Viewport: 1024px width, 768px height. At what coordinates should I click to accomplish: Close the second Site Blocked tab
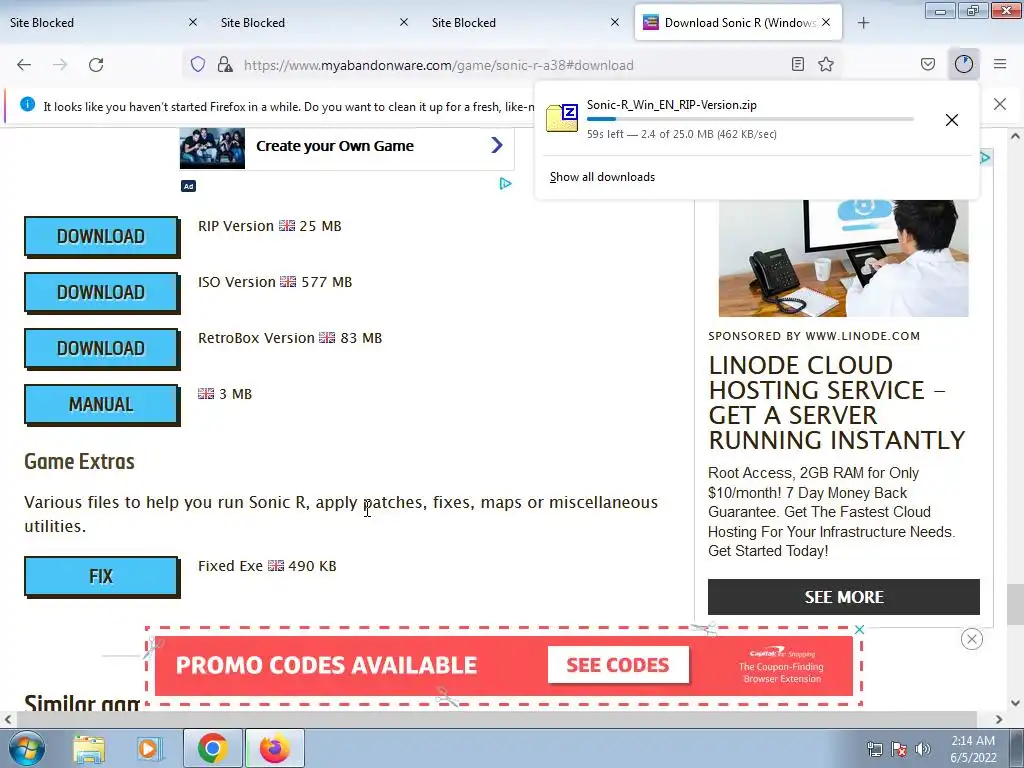pyautogui.click(x=404, y=22)
